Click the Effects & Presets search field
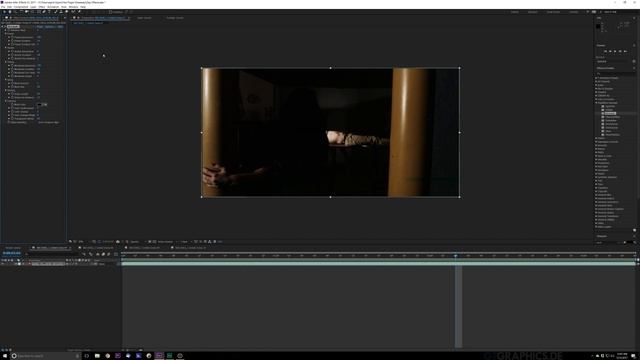The height and width of the screenshot is (360, 640). (616, 74)
